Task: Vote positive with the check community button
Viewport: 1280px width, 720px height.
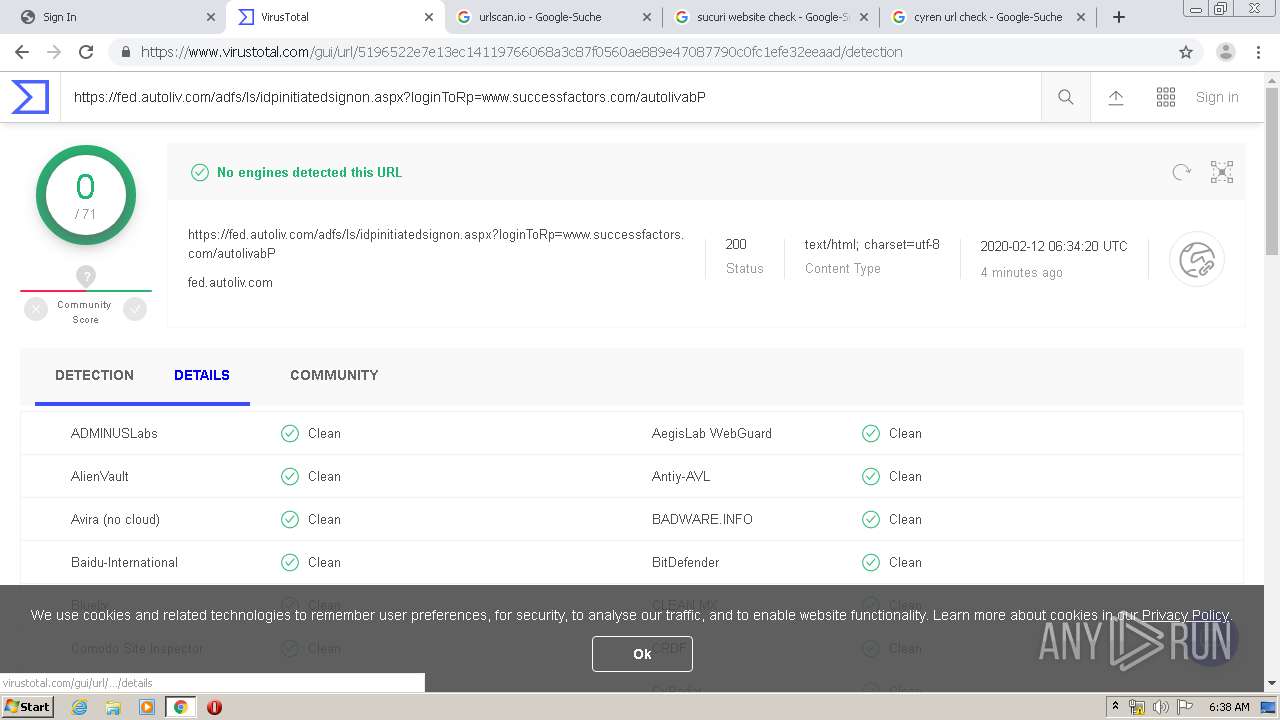Action: coord(135,310)
